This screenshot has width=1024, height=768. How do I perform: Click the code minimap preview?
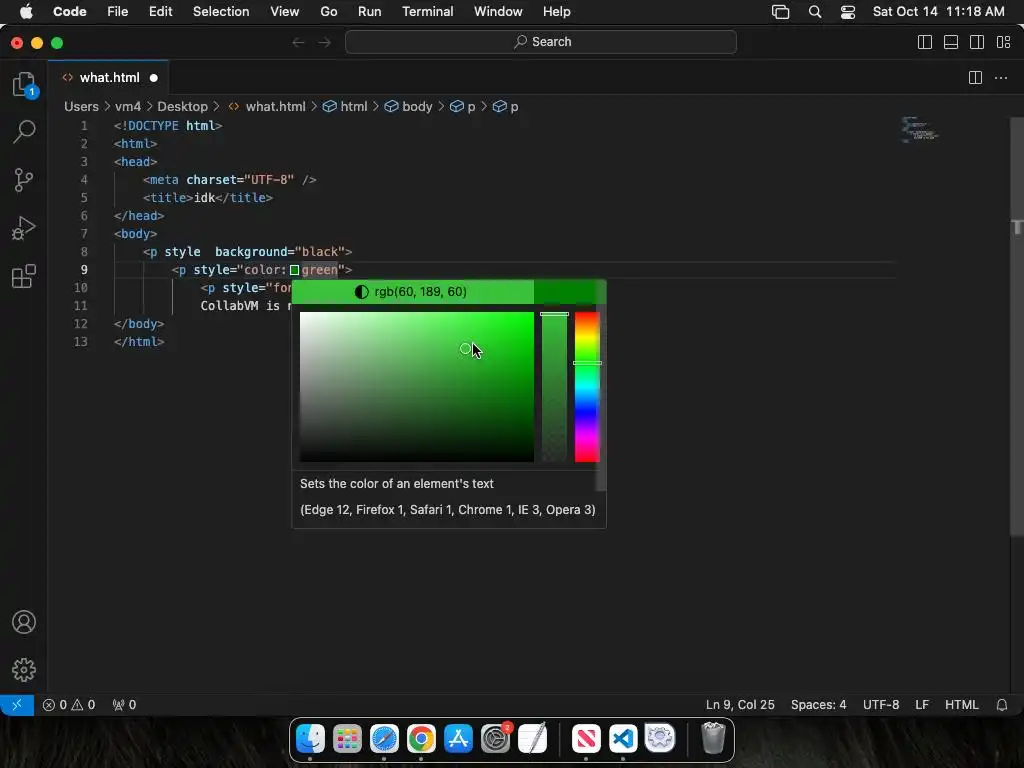pos(920,129)
